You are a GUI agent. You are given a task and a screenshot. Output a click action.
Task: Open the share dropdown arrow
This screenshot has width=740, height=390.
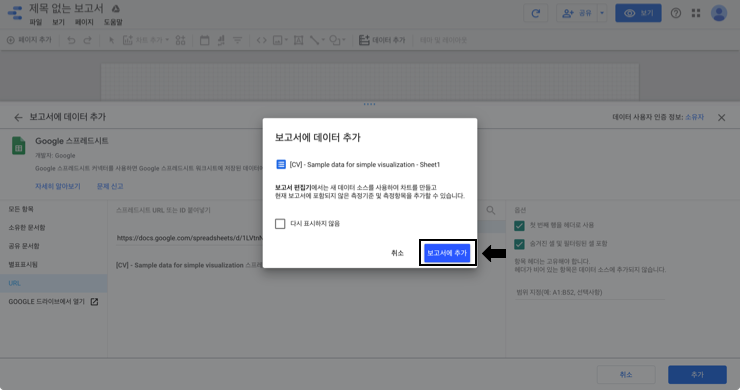602,13
